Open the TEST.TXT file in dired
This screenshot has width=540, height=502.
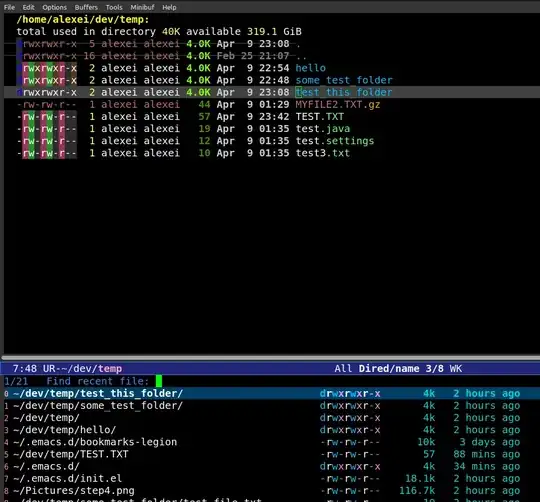click(320, 116)
